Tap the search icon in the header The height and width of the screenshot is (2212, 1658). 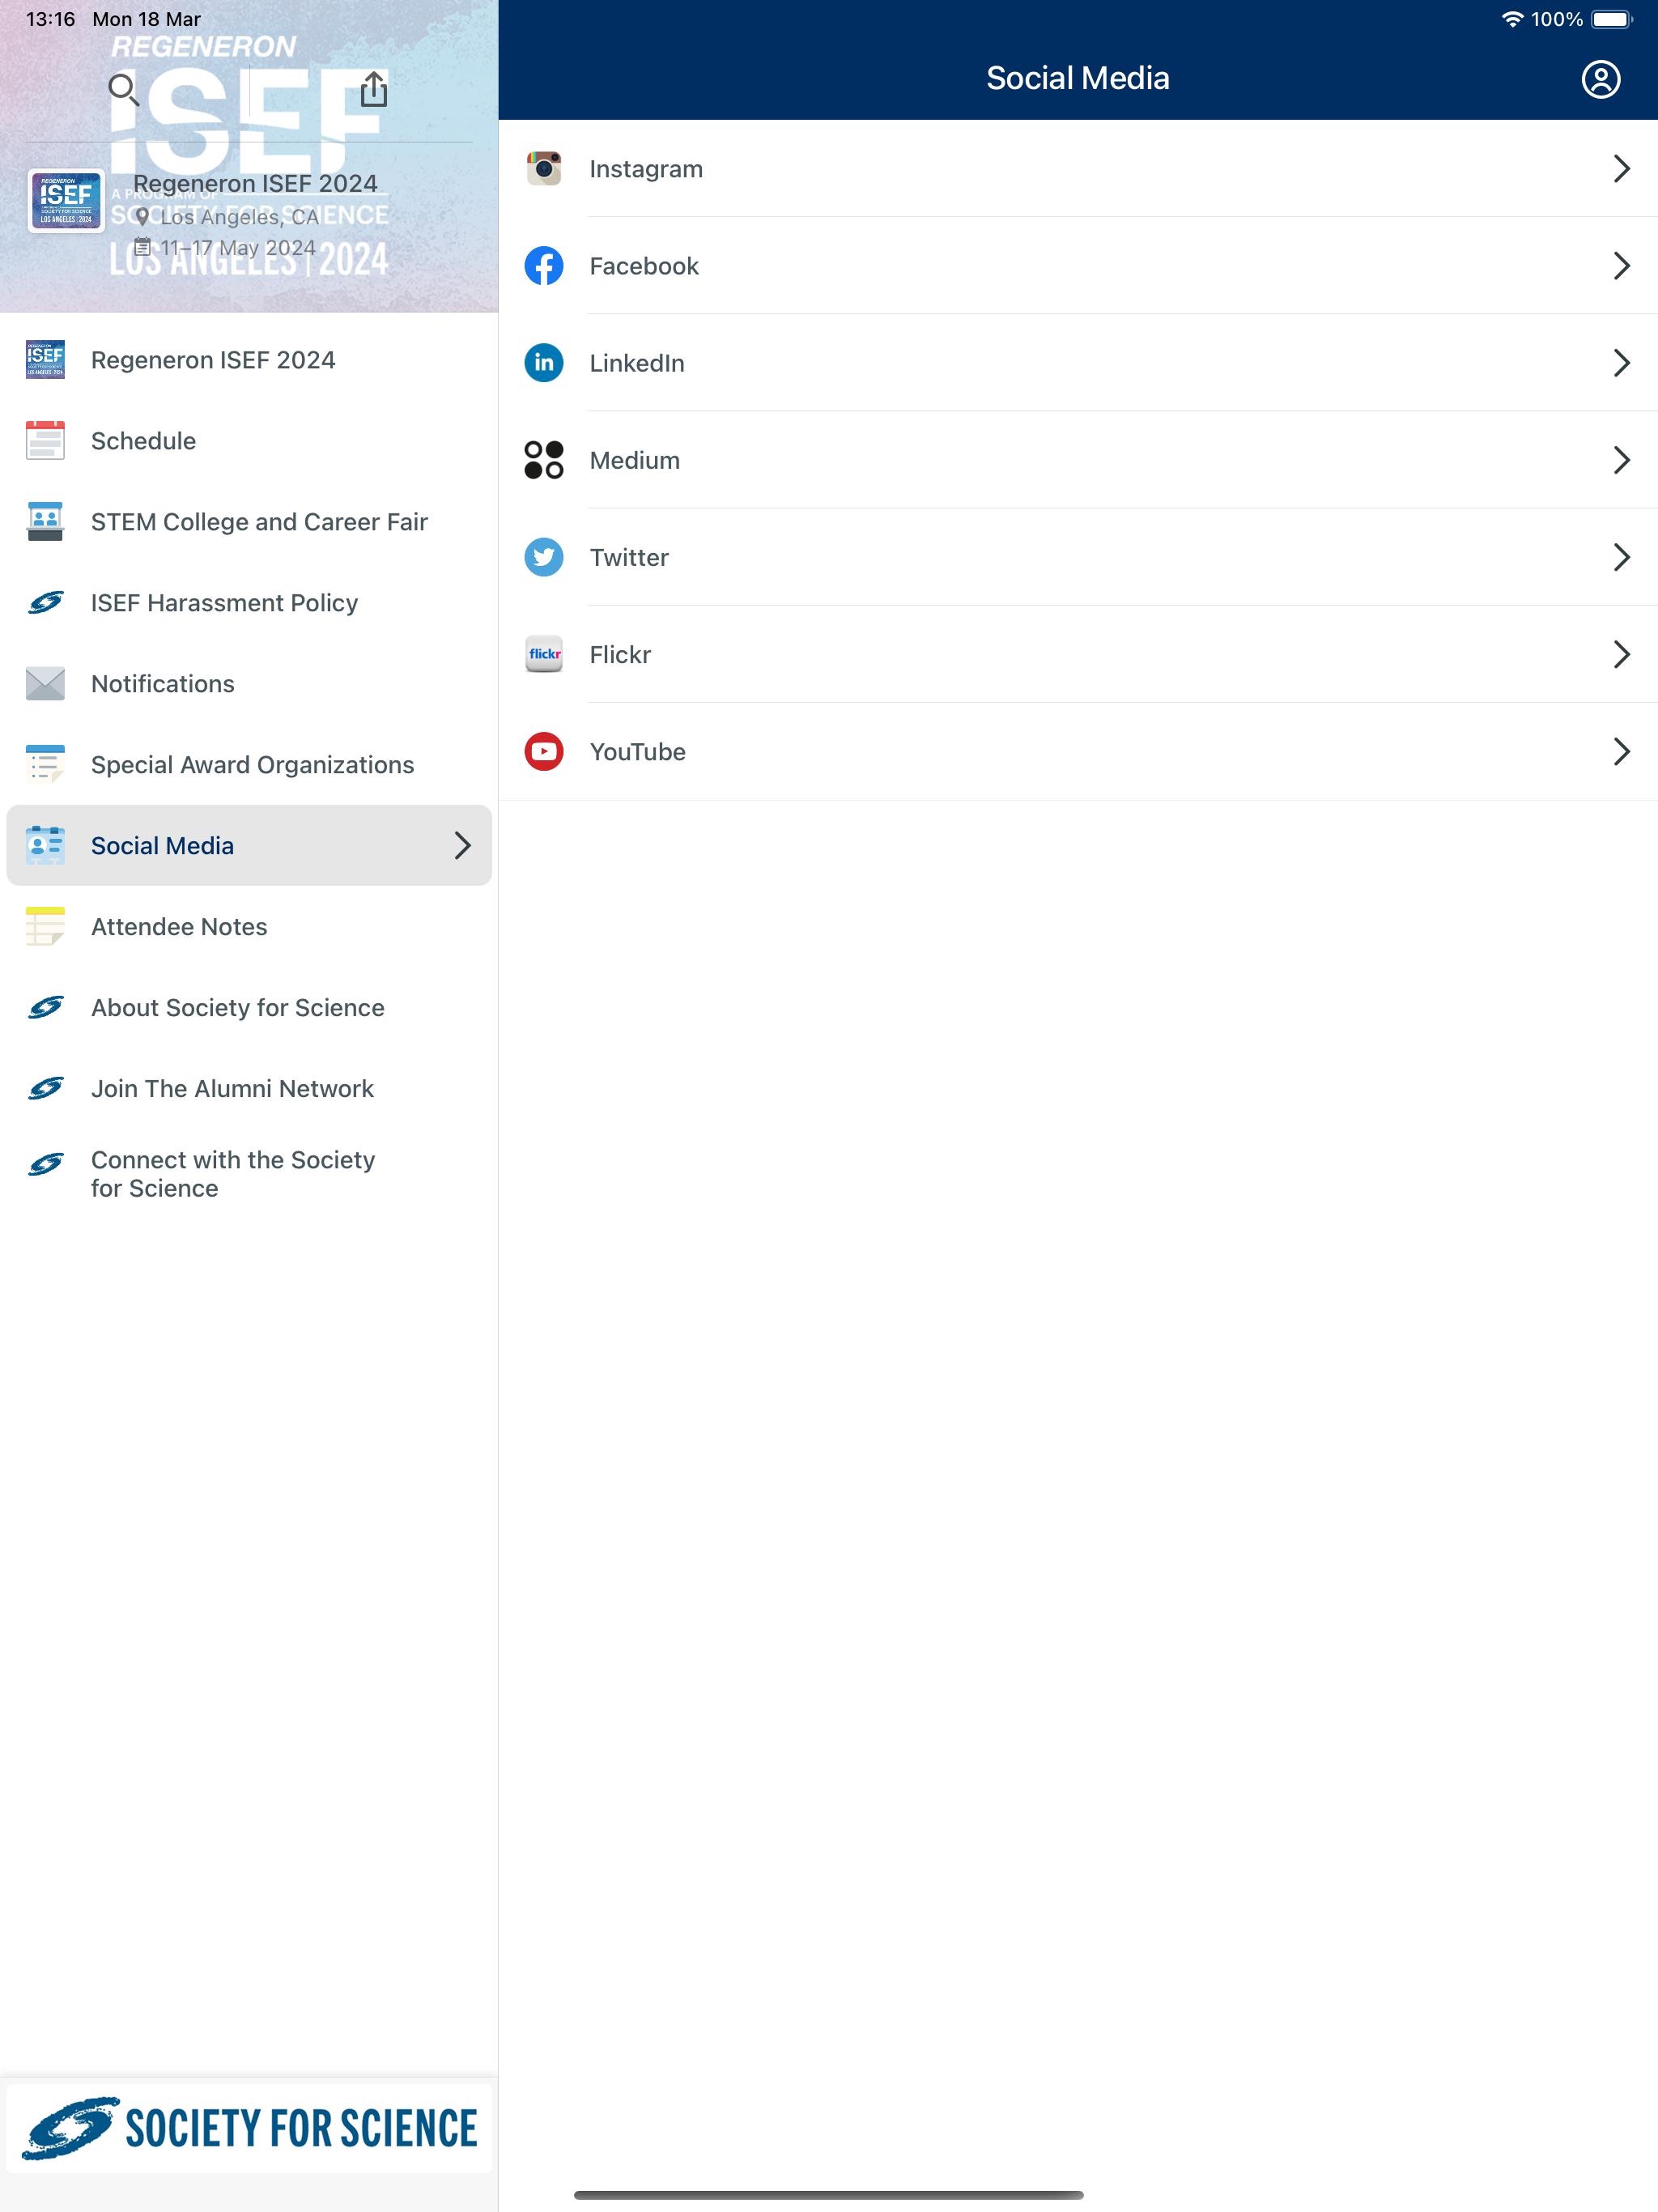(122, 89)
